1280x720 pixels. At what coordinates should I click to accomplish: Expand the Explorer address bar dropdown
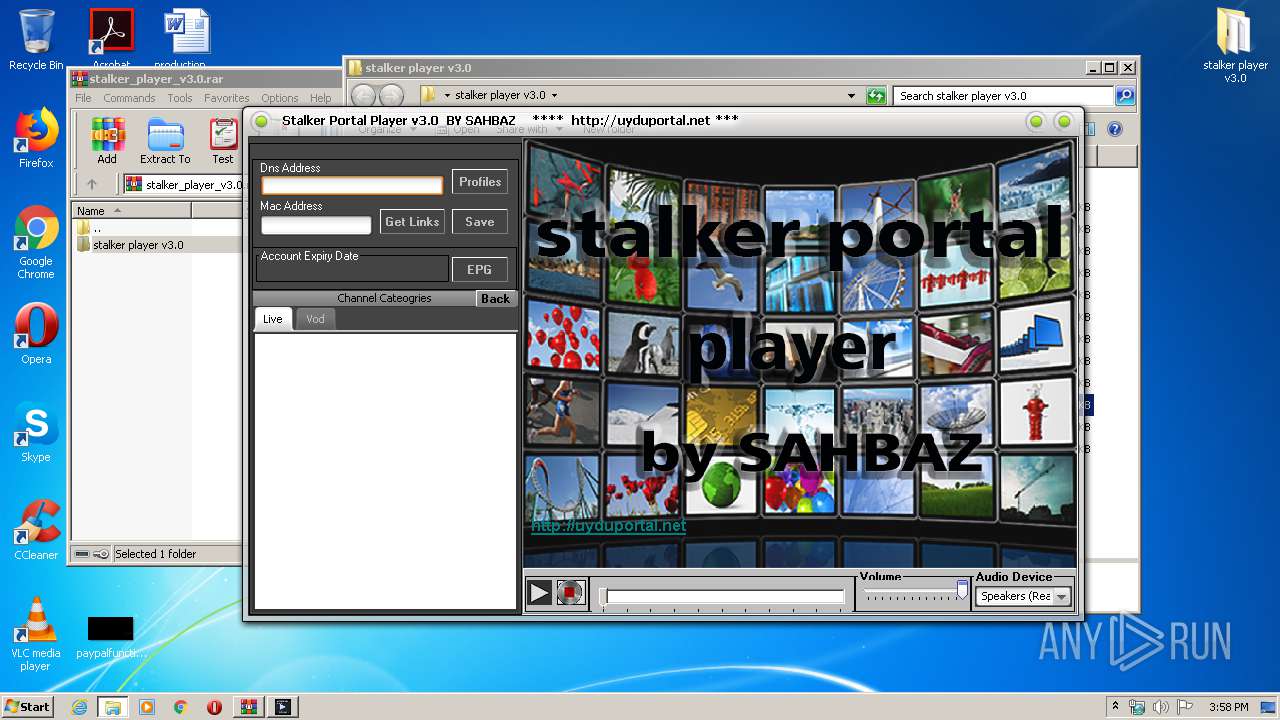tap(852, 96)
